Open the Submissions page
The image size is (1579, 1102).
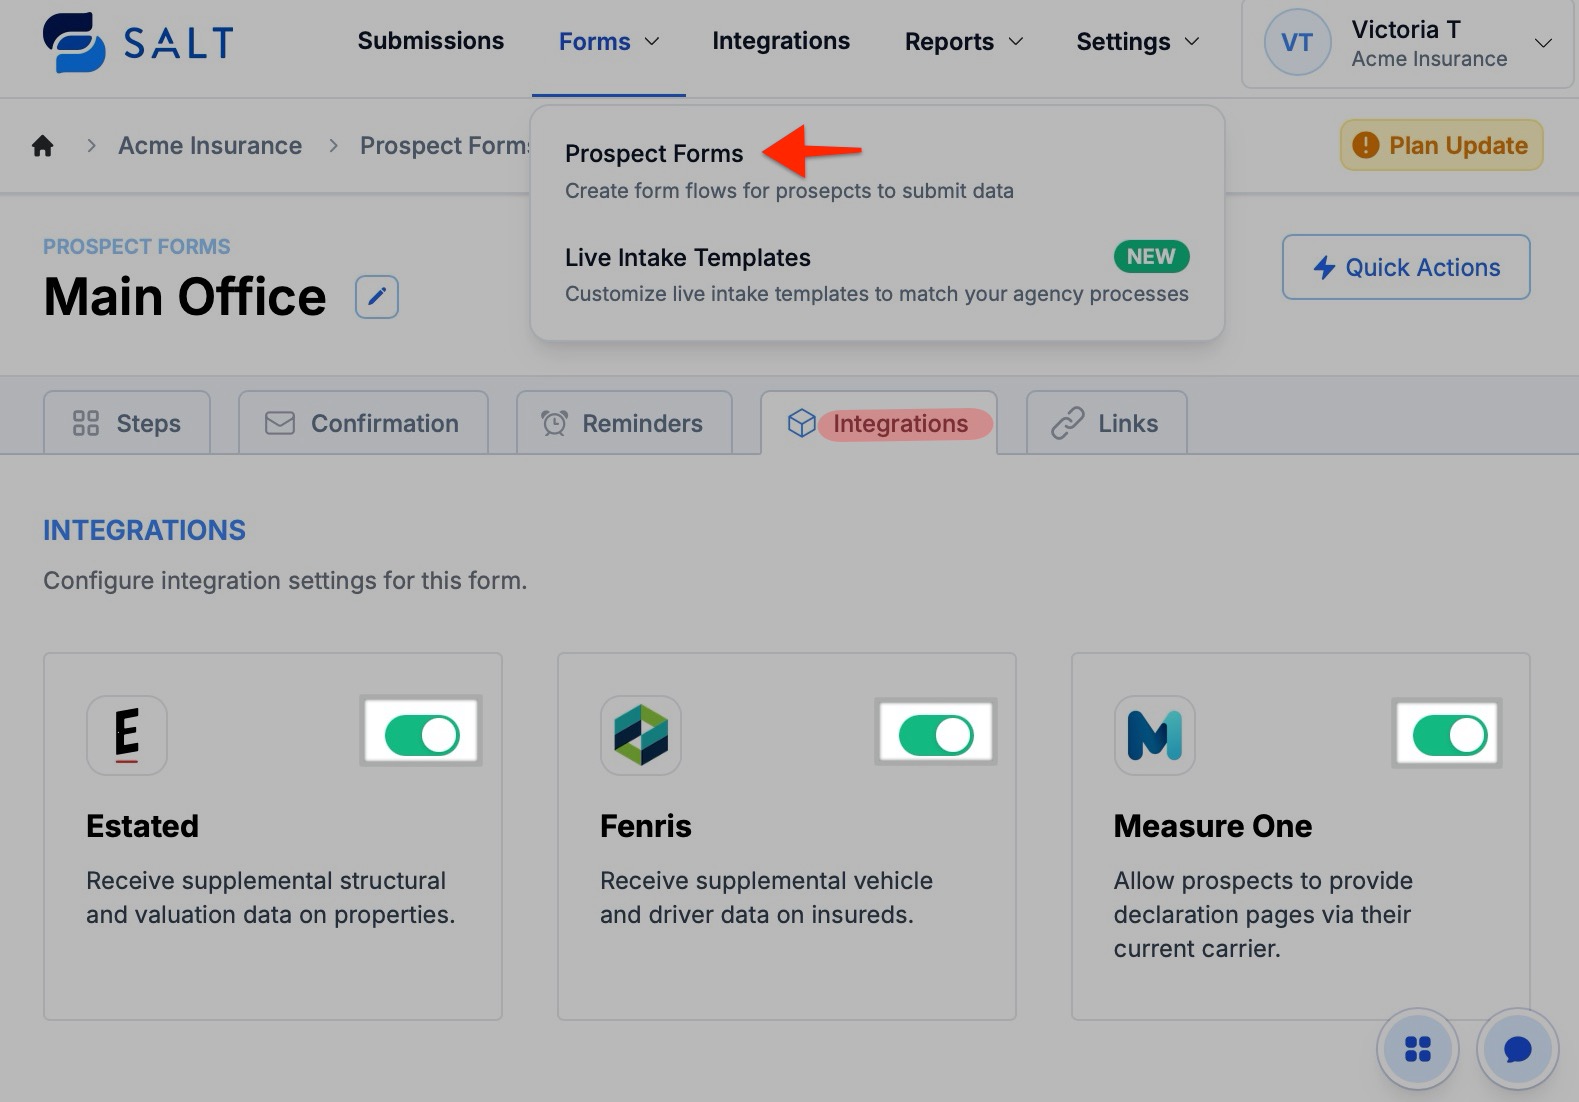[431, 41]
